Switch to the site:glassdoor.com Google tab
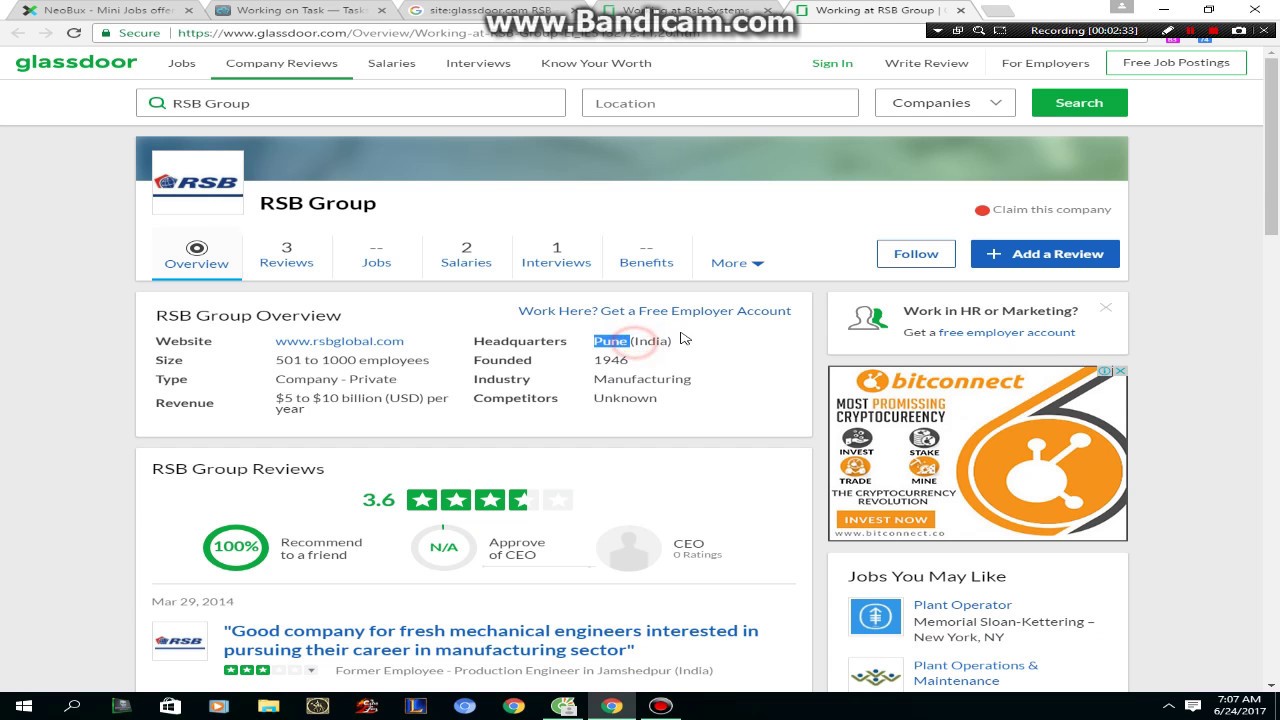Viewport: 1280px width, 720px height. [490, 10]
